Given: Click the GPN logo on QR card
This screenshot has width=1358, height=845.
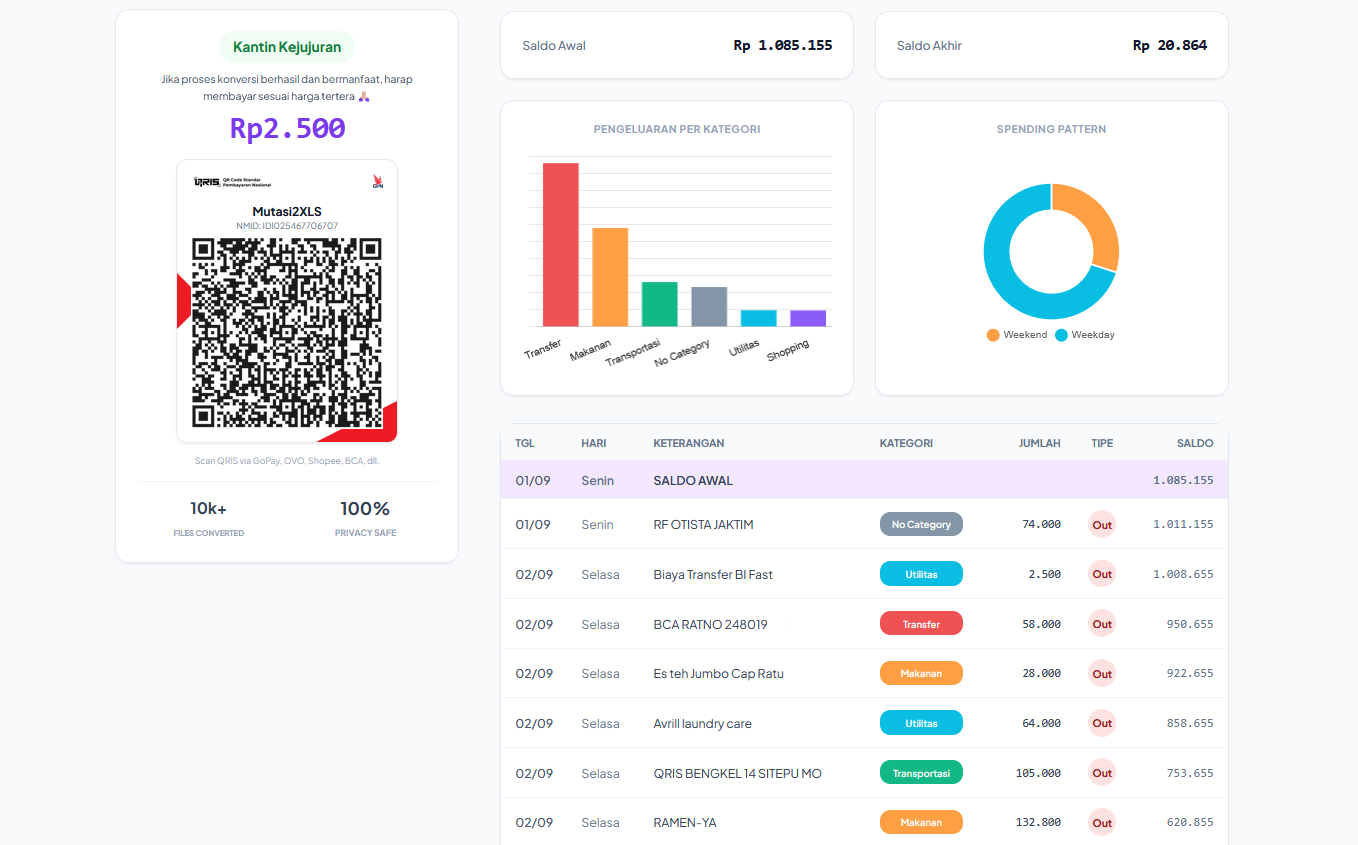Looking at the screenshot, I should point(377,181).
